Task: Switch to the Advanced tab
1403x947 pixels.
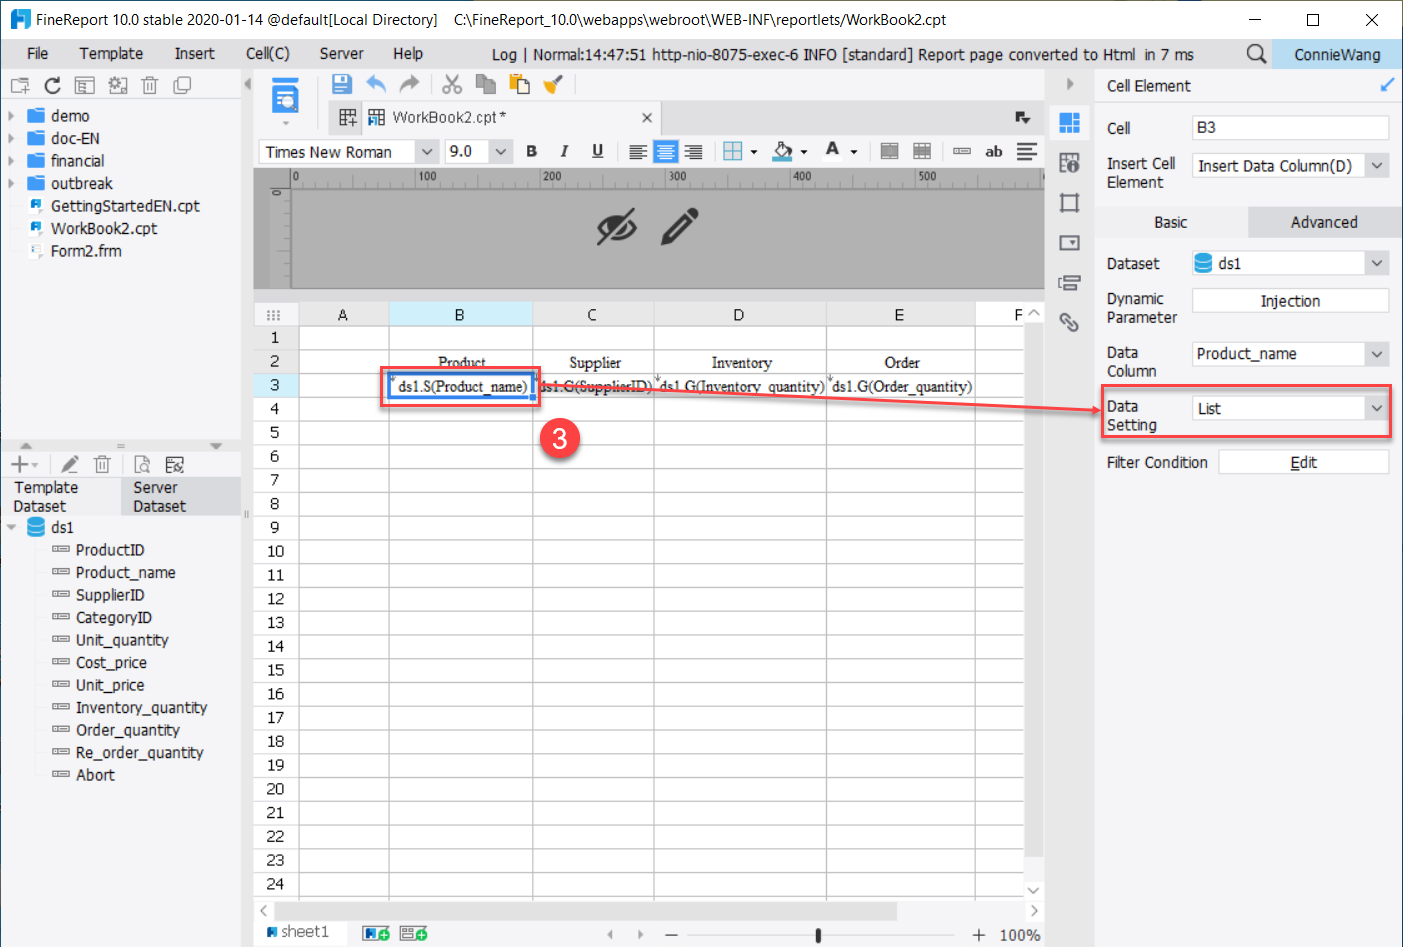Action: tap(1323, 222)
